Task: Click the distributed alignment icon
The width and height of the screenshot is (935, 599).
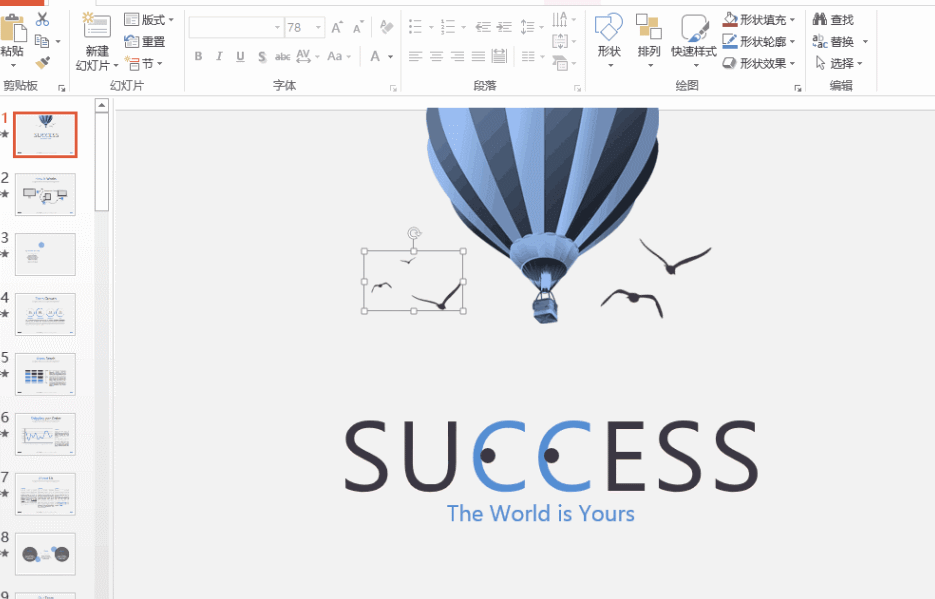Action: point(499,57)
